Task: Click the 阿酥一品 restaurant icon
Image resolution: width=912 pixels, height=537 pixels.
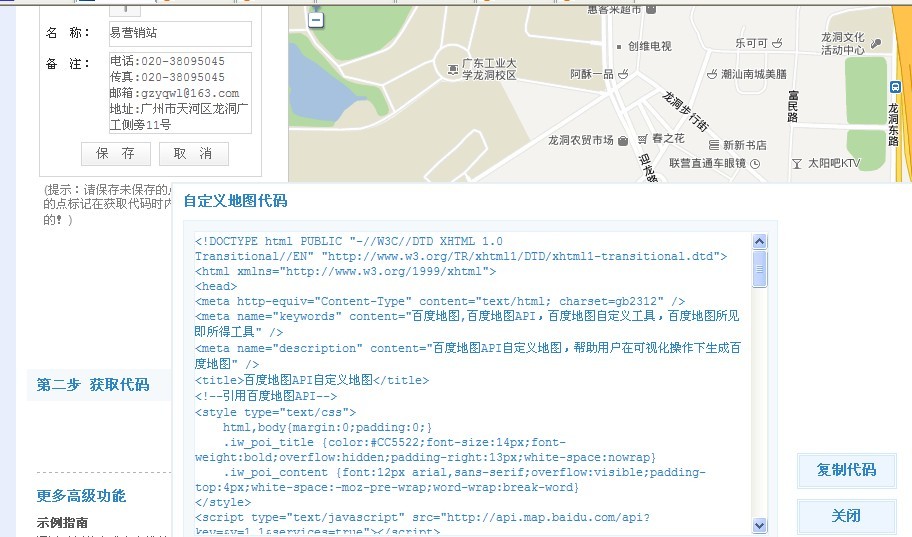Action: click(623, 74)
